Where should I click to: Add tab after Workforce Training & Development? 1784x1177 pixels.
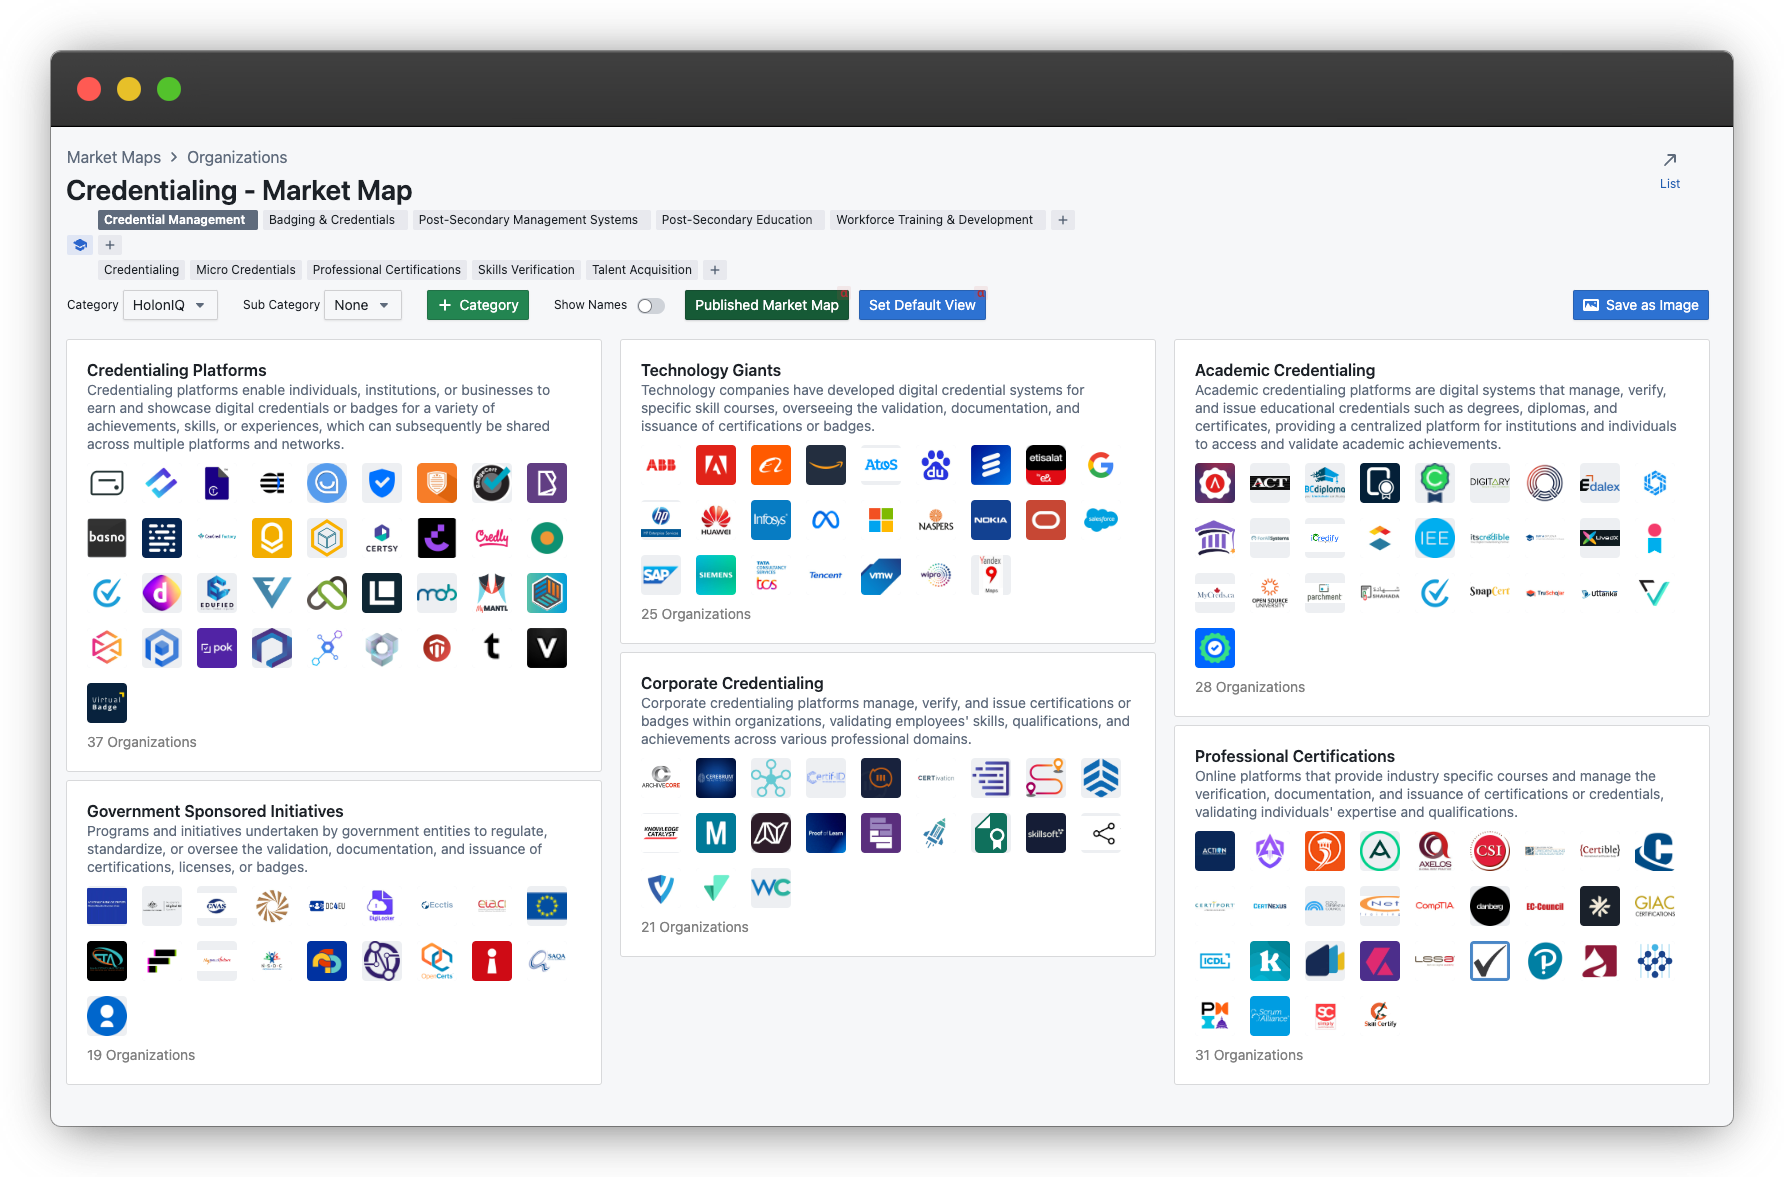point(1063,220)
